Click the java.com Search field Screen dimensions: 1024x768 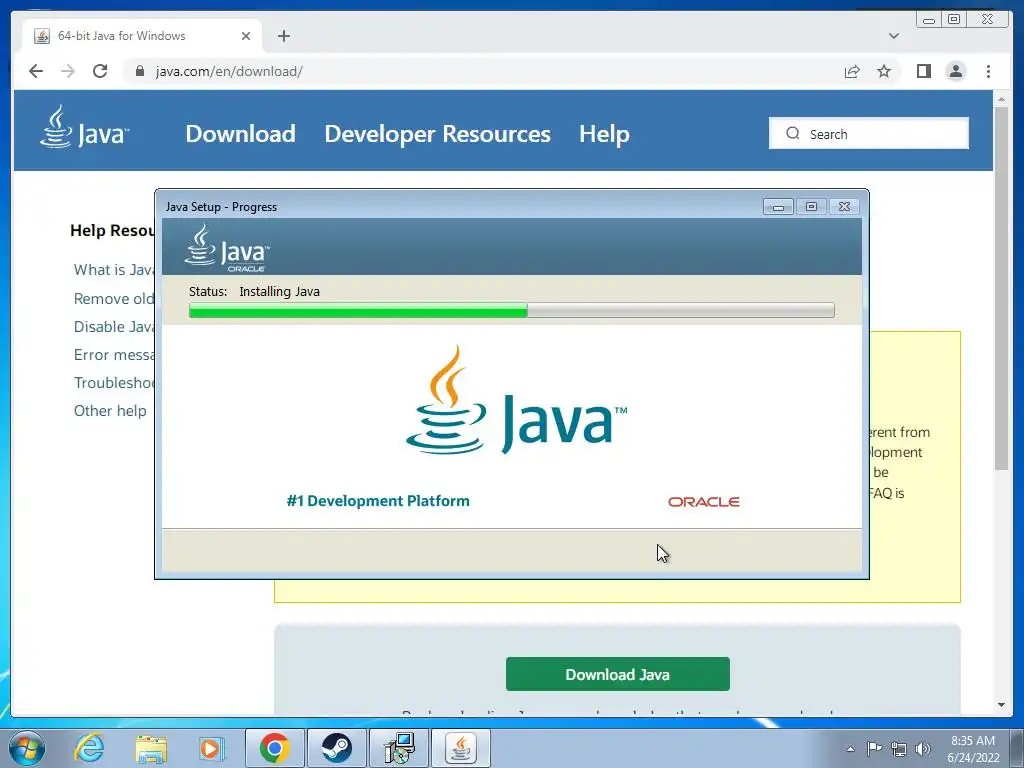[x=869, y=133]
